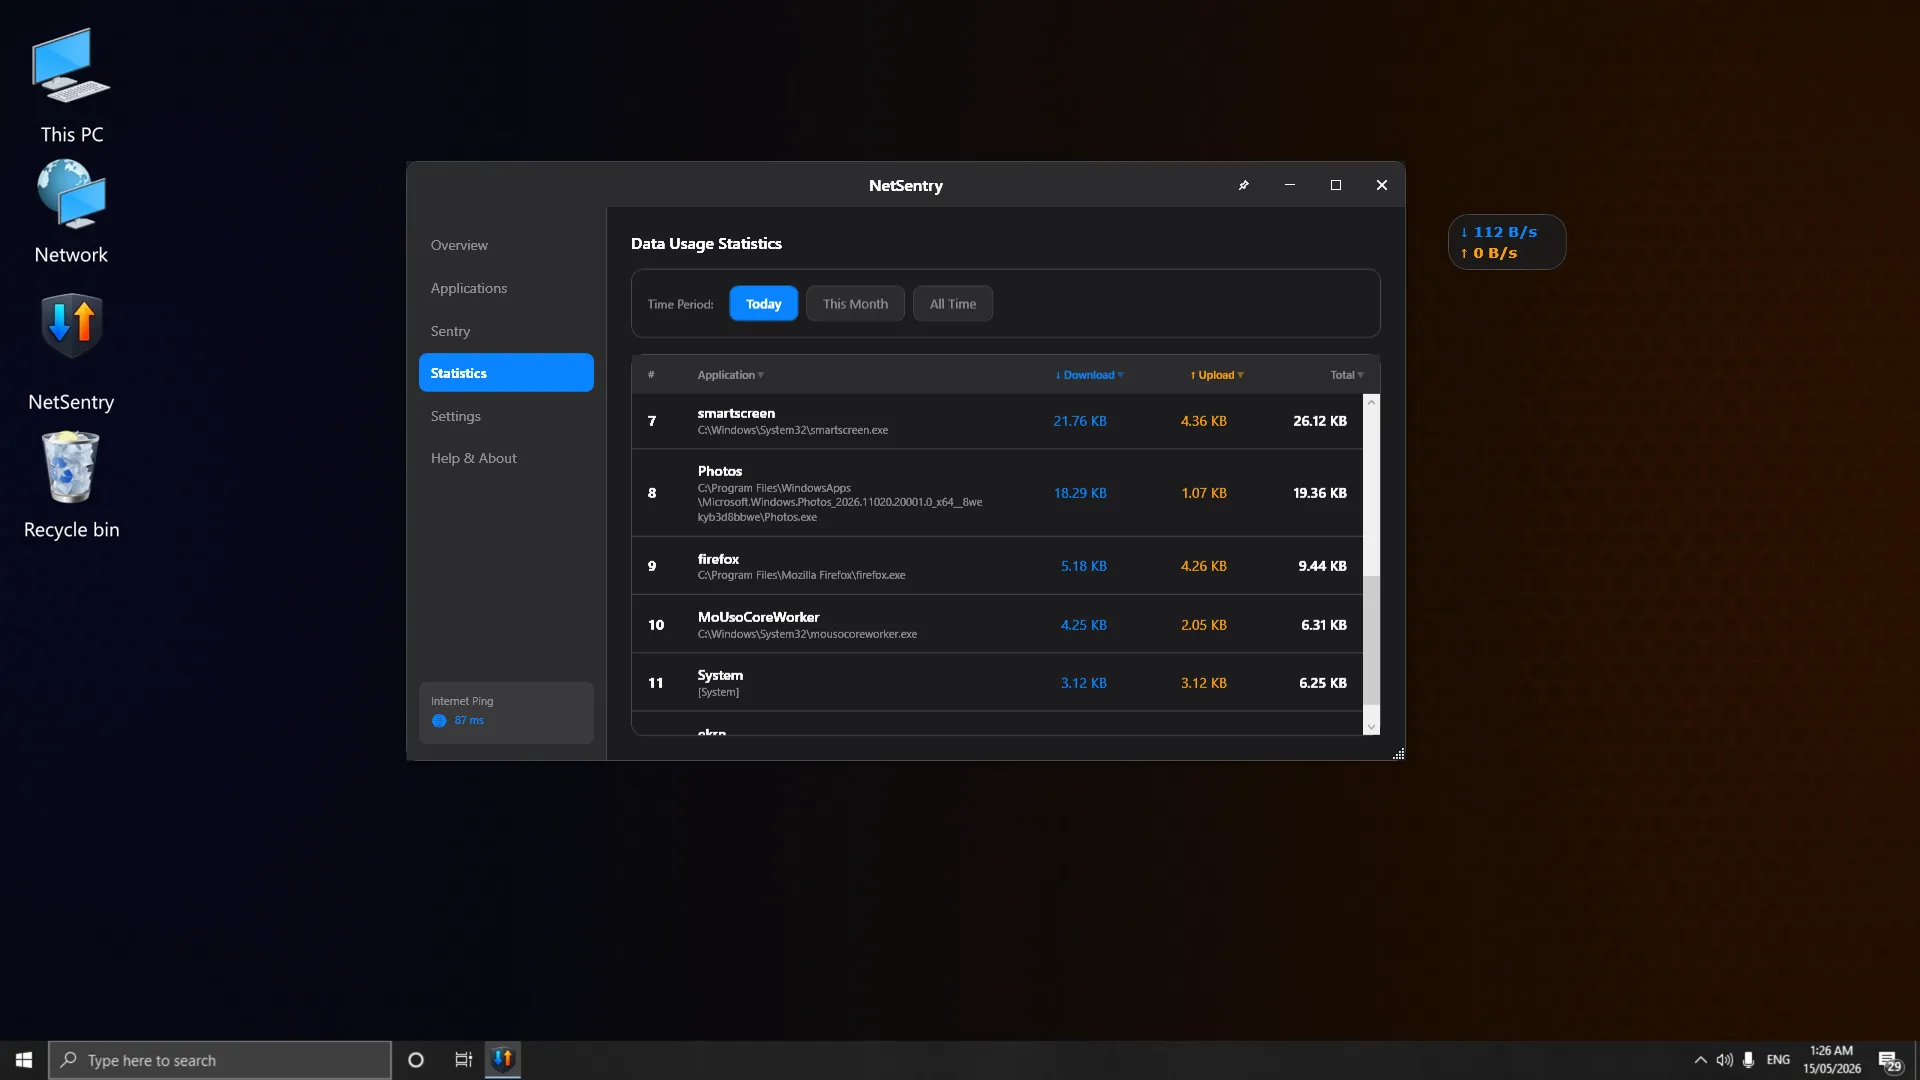Click smartscreen download value 21.76 KB

tap(1080, 421)
